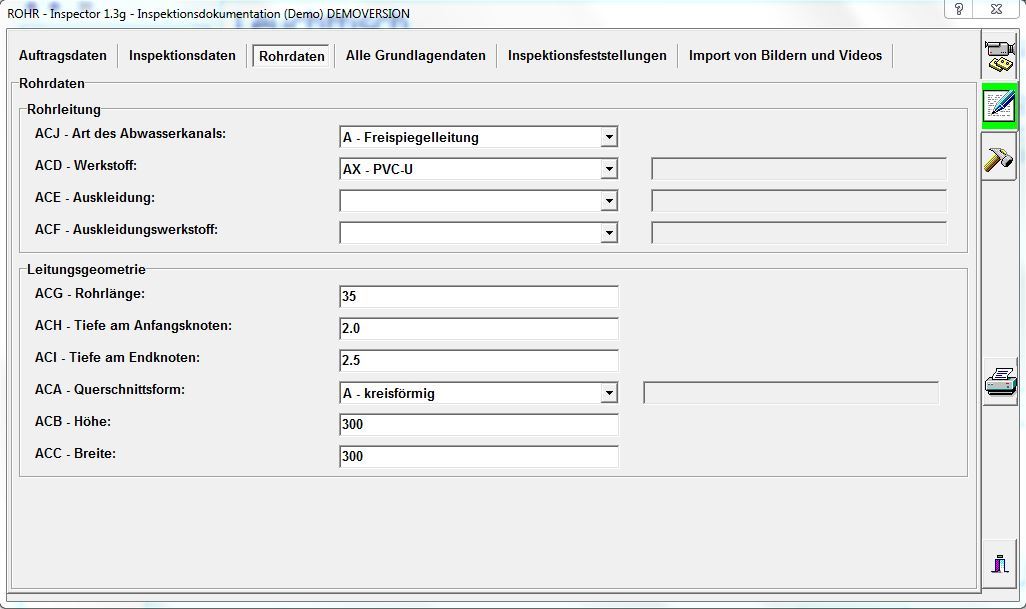Image resolution: width=1026 pixels, height=609 pixels.
Task: Go to Alle Grundlagendaten tab
Action: click(x=416, y=56)
